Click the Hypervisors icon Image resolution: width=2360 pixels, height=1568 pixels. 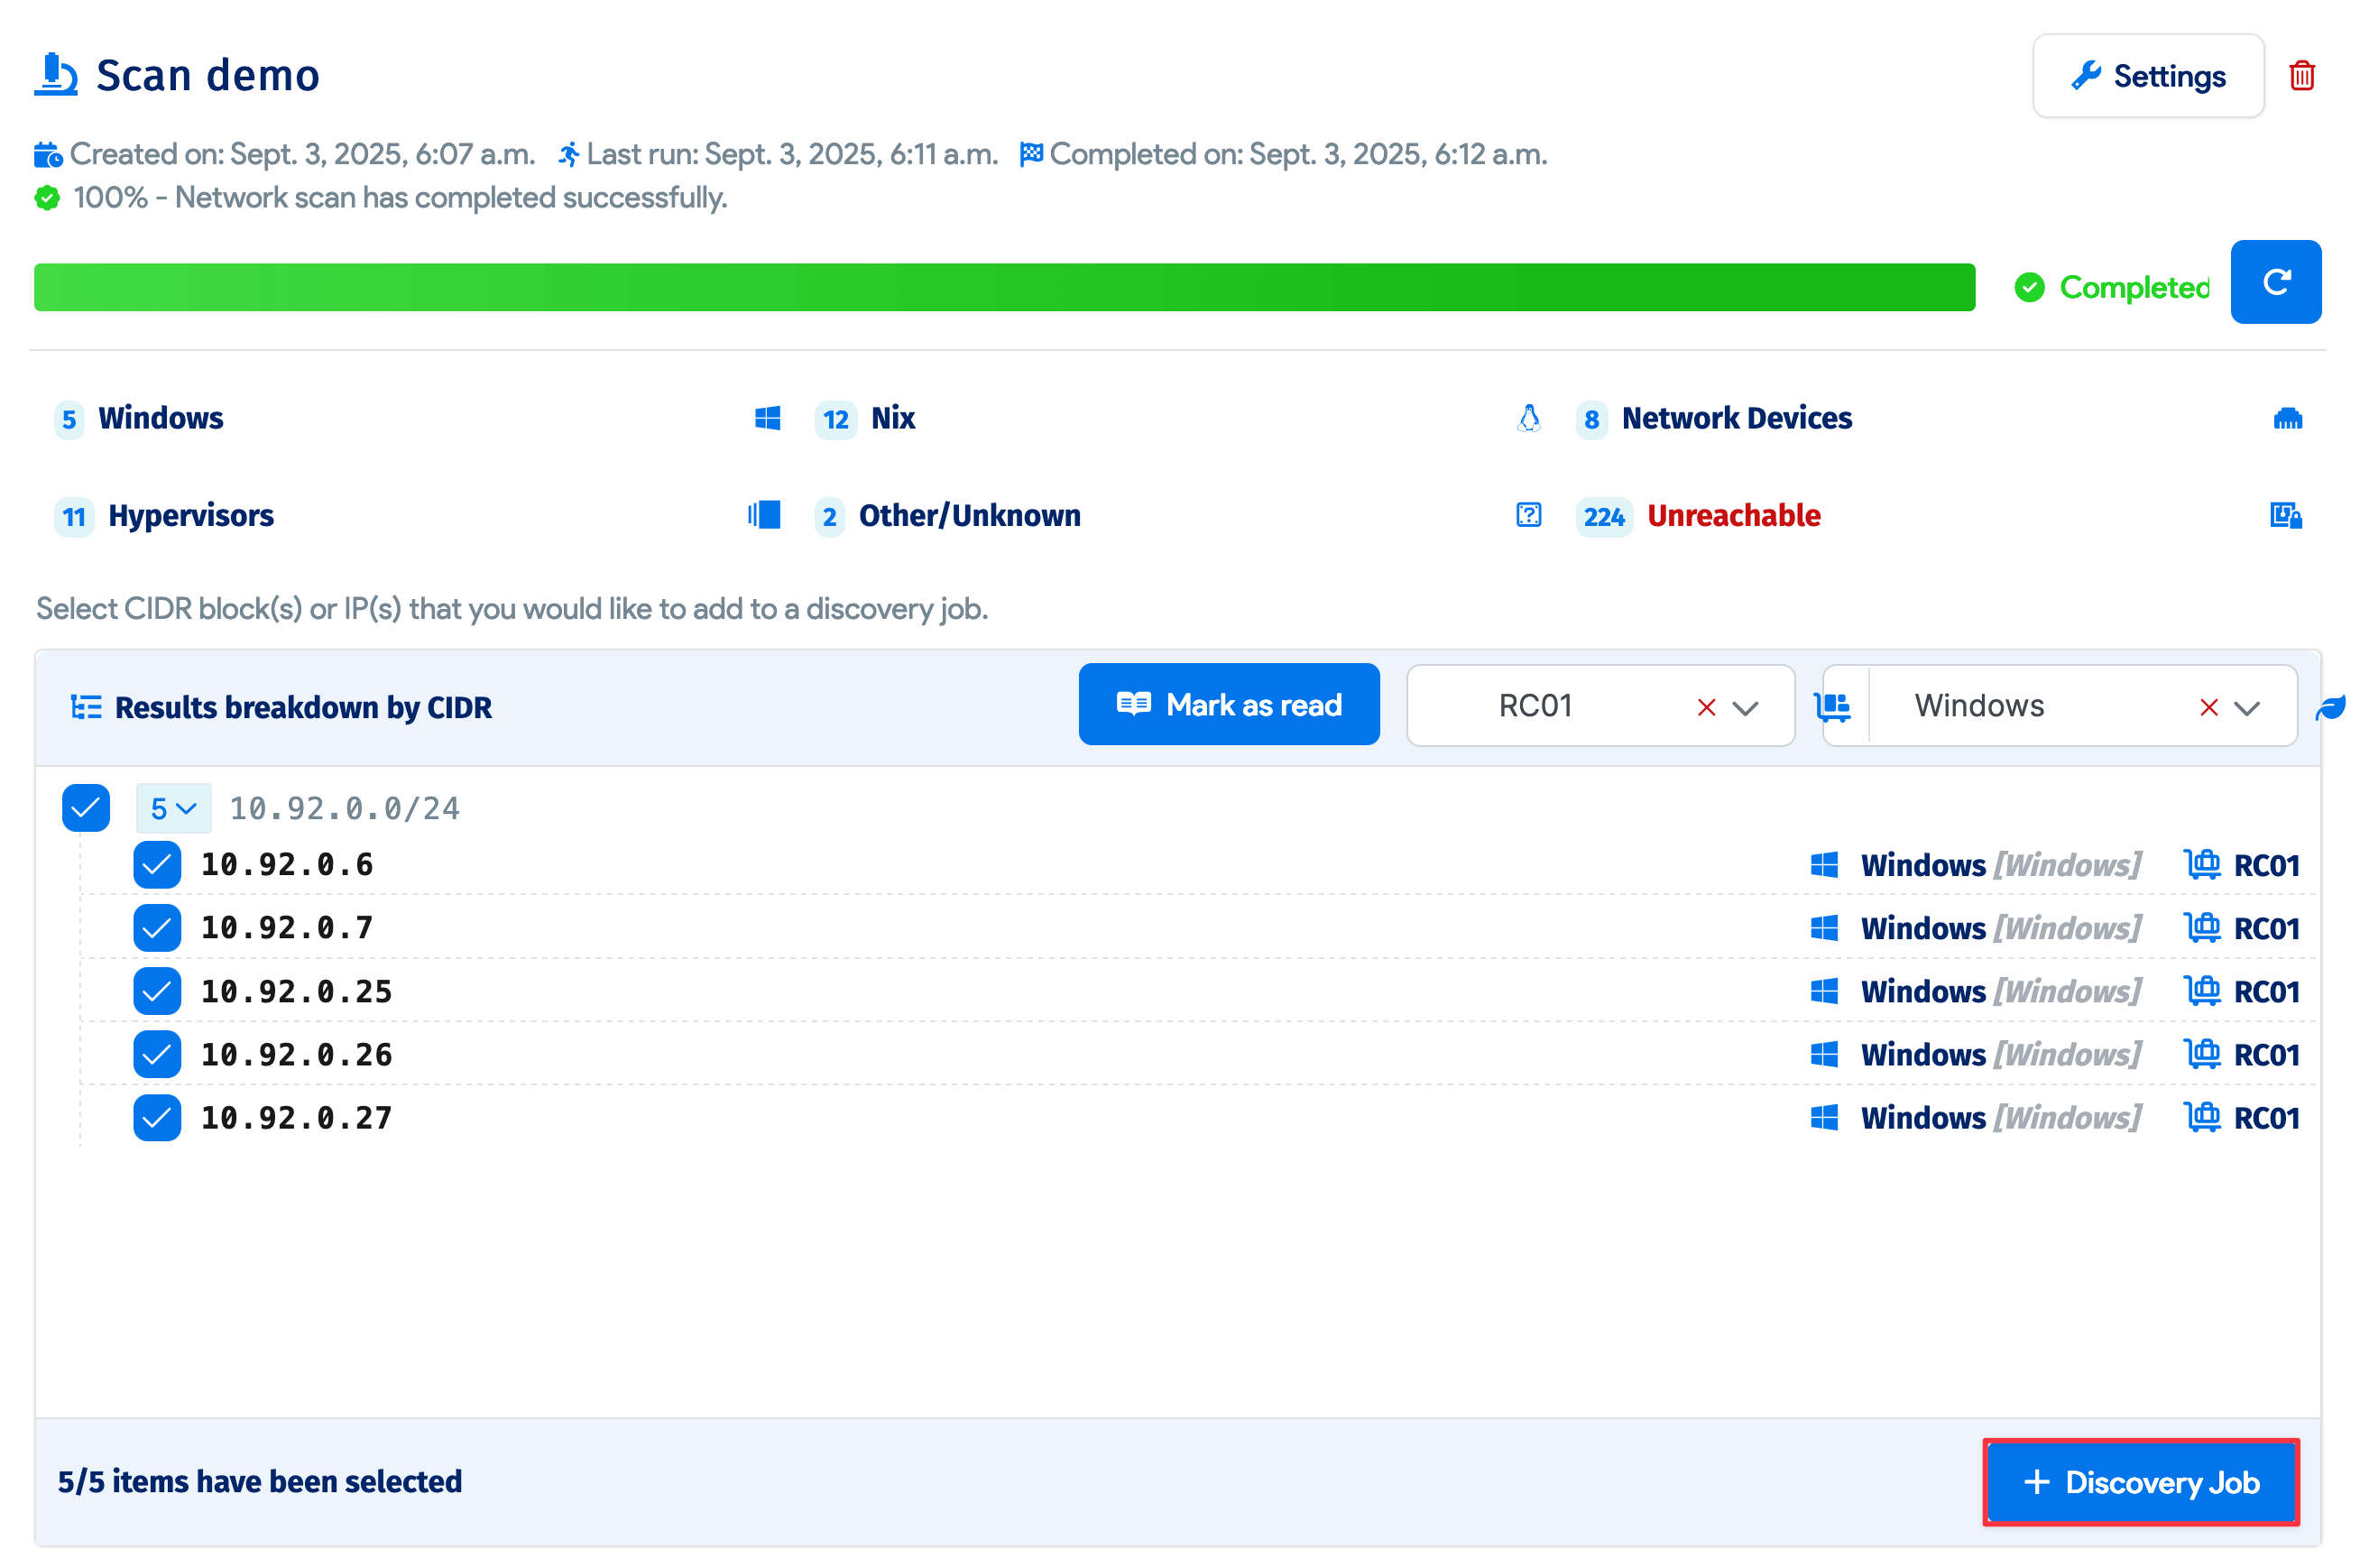pyautogui.click(x=764, y=515)
